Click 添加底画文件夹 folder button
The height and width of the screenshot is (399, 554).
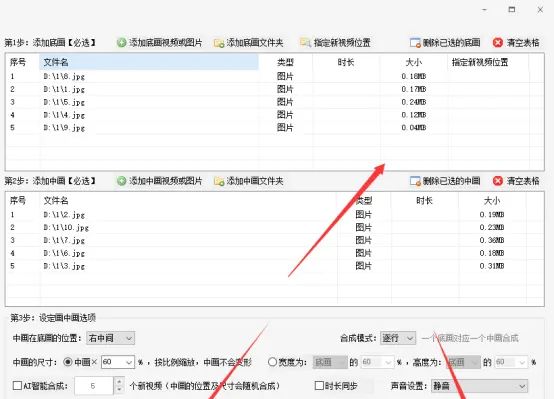[x=249, y=43]
